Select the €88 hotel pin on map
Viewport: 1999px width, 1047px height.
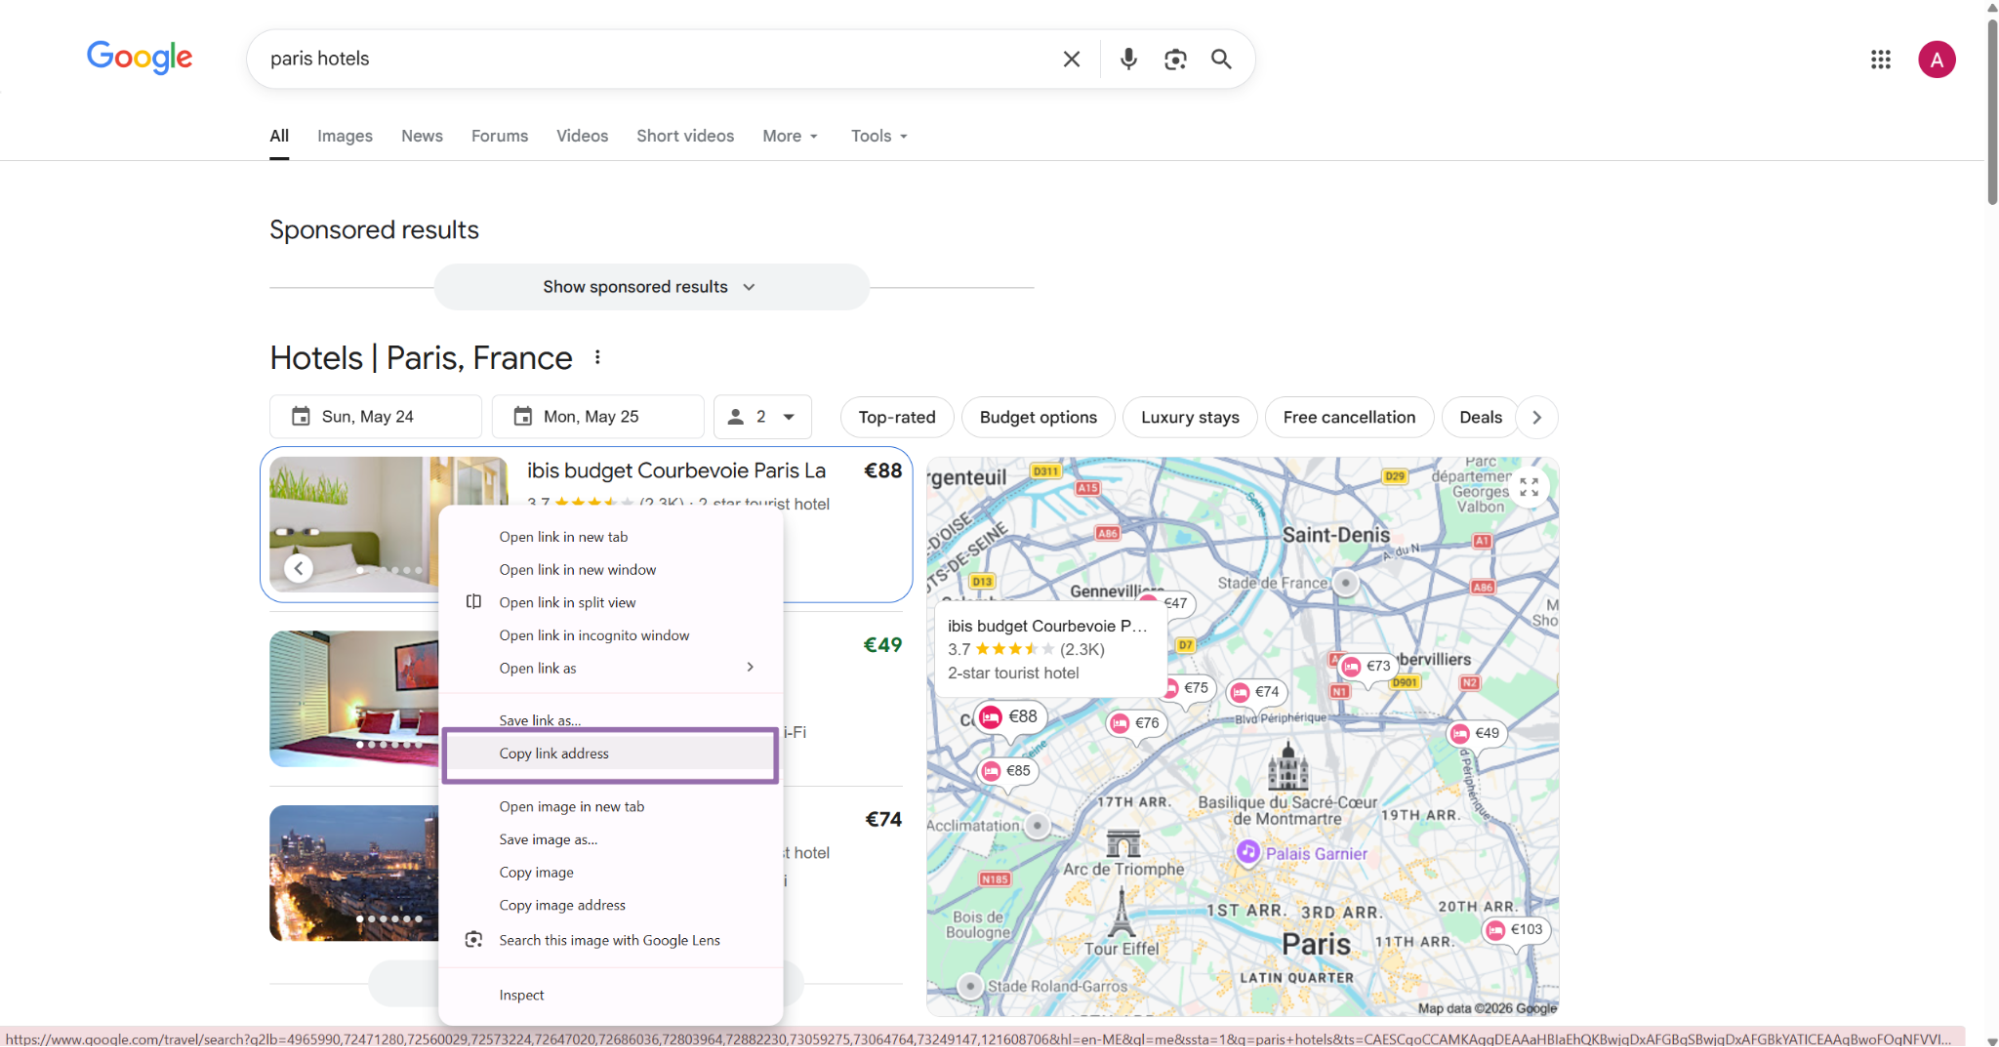point(1010,716)
